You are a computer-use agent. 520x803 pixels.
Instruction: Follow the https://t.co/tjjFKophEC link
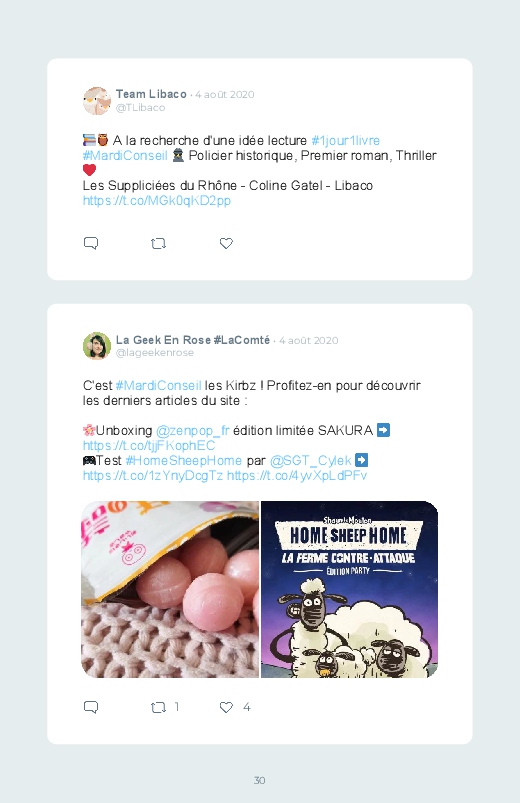pos(149,446)
